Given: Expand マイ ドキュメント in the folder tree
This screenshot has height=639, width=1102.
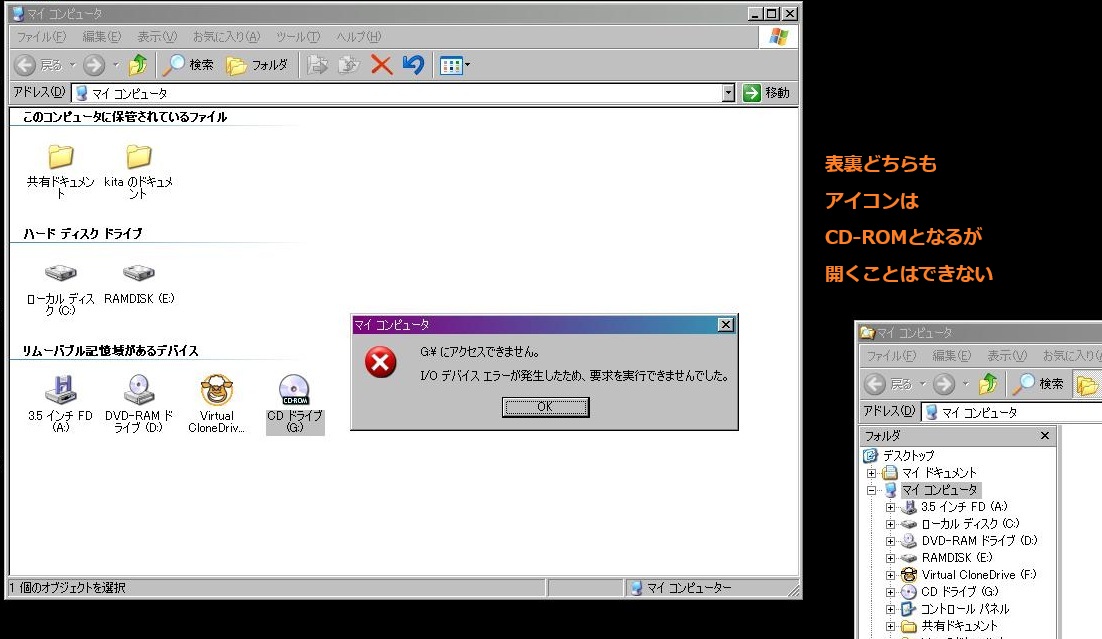Looking at the screenshot, I should 871,473.
